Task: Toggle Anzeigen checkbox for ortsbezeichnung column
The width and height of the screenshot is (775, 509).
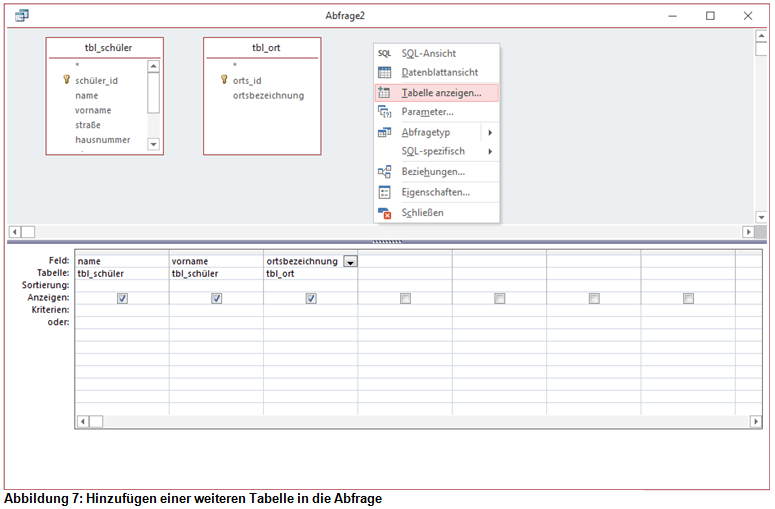Action: pos(311,298)
